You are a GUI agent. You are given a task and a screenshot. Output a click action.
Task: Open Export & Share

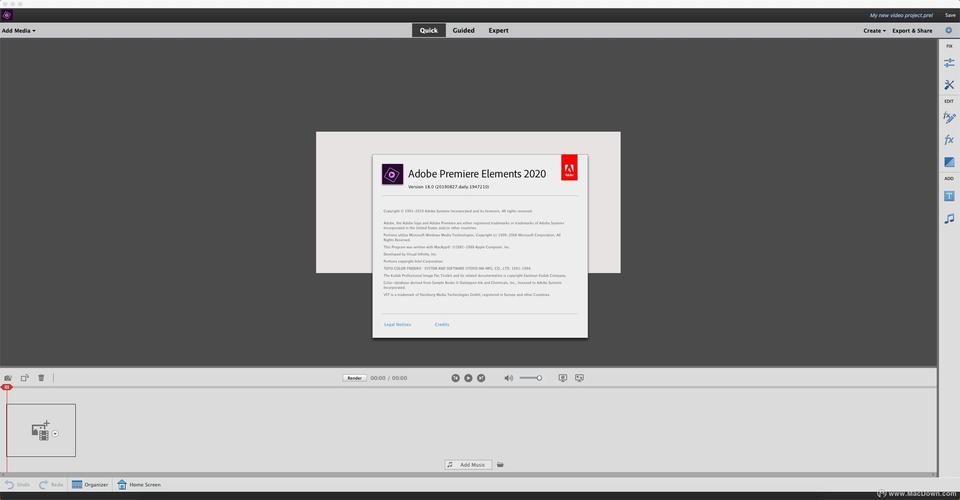click(x=912, y=31)
